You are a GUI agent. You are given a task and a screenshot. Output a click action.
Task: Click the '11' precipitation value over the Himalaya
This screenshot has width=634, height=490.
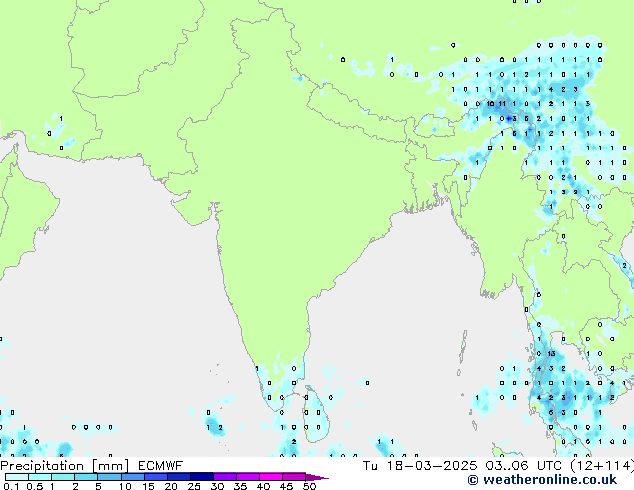point(502,103)
